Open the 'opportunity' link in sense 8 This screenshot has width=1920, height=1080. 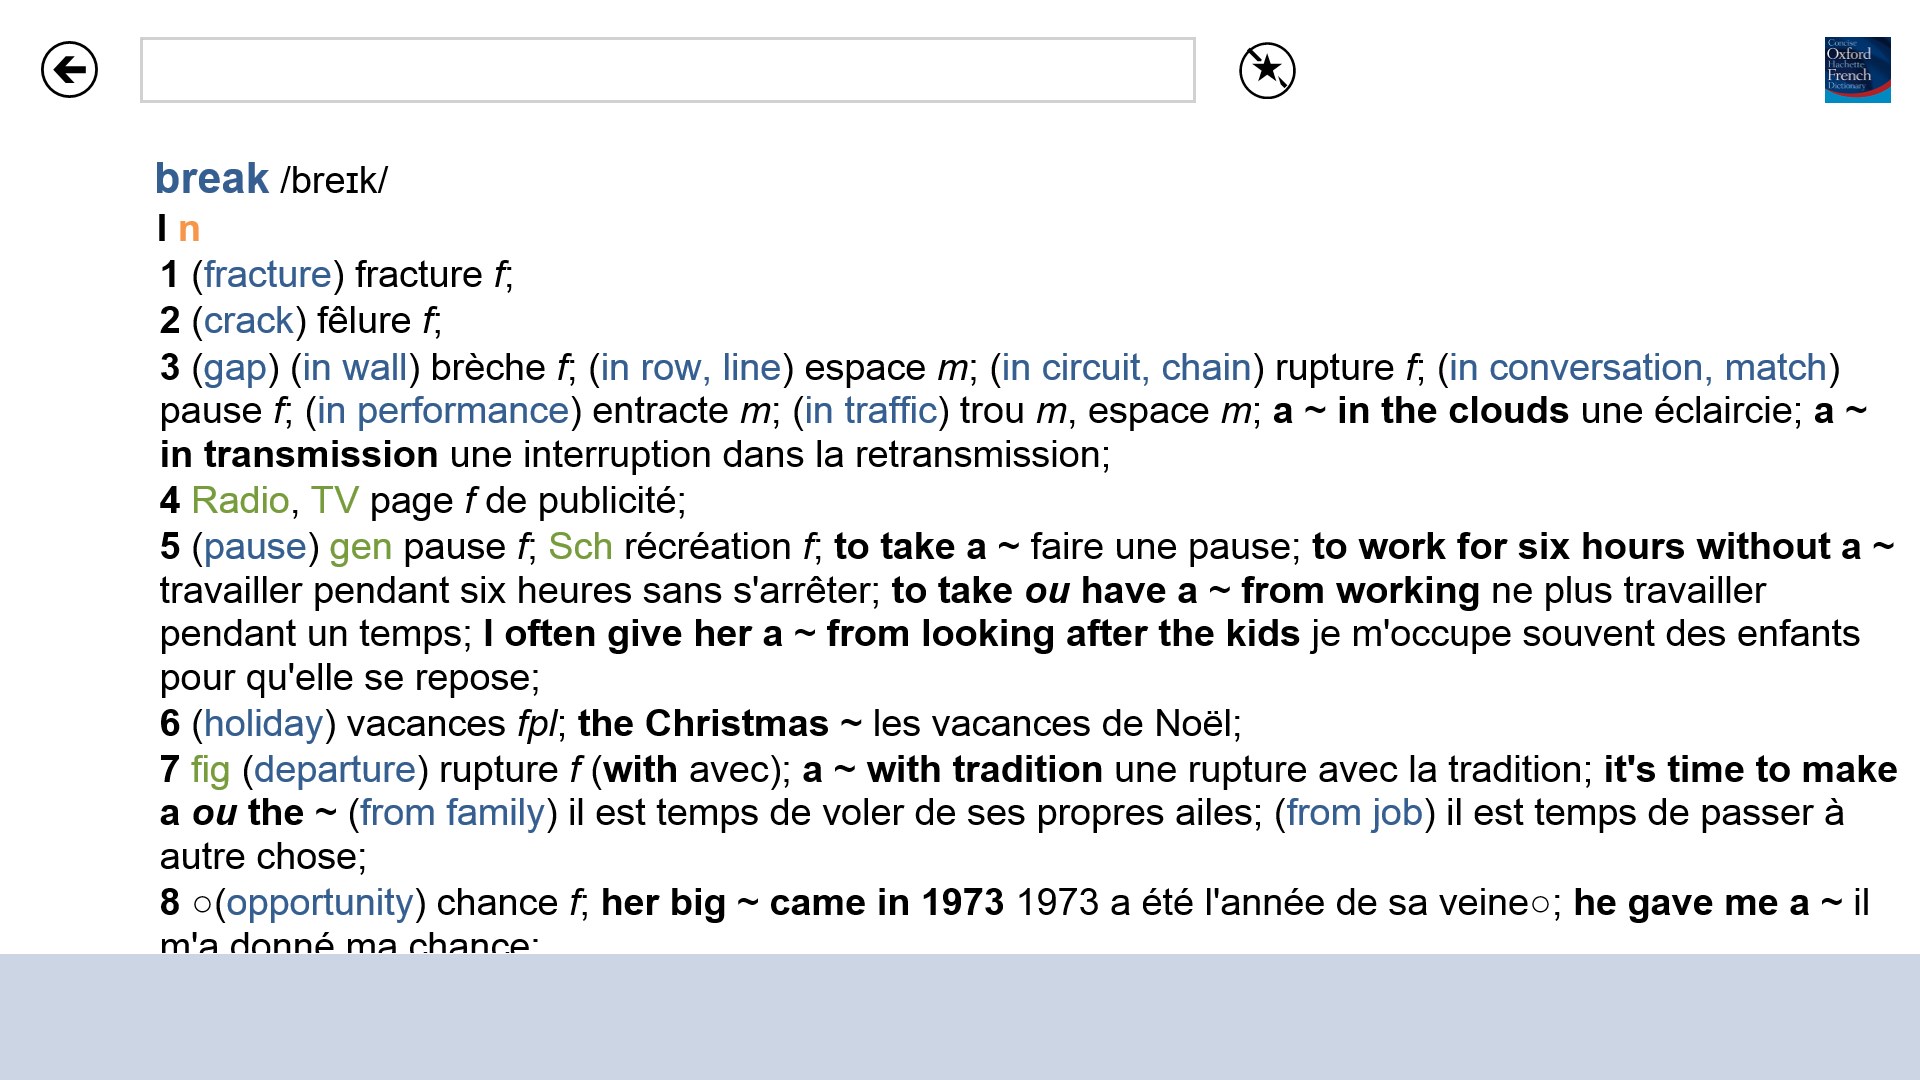320,902
